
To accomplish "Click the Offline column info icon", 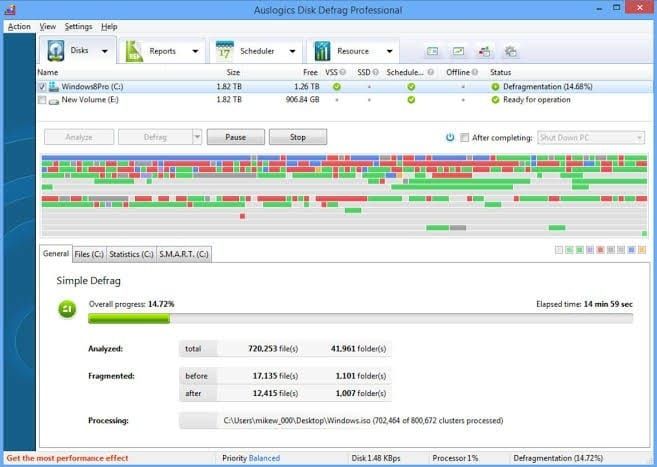I will click(475, 72).
